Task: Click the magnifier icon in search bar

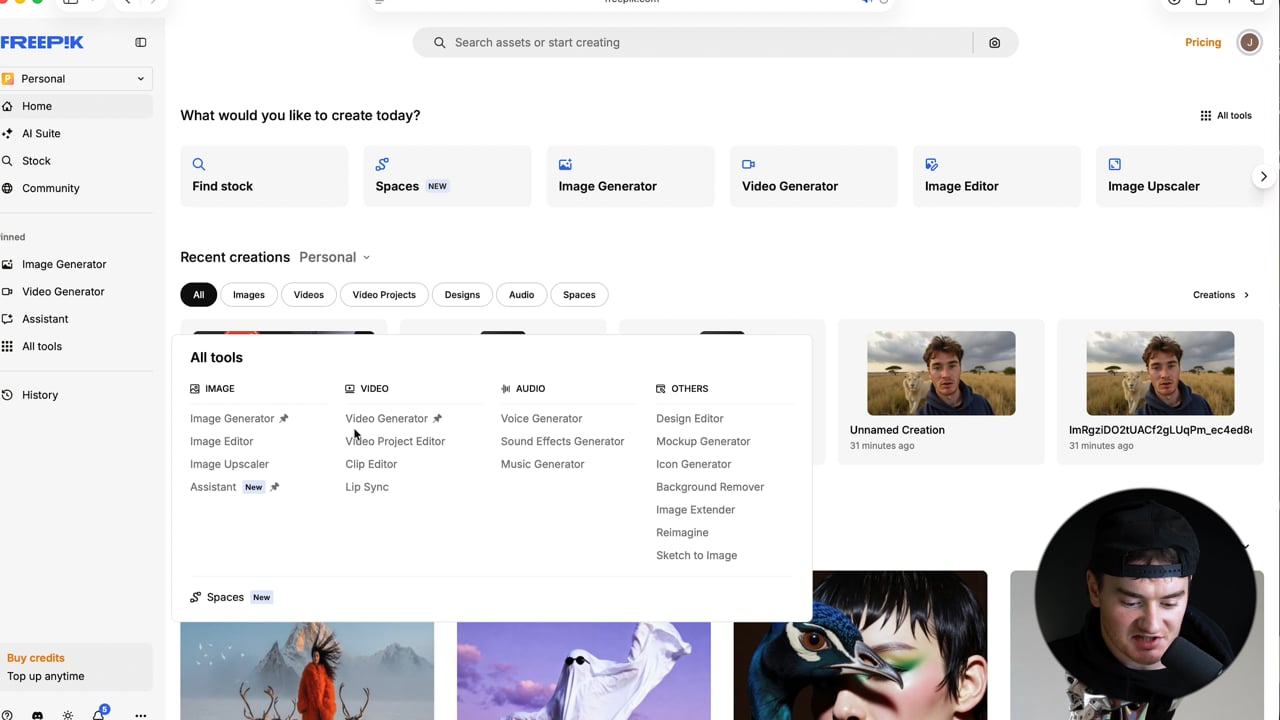Action: 439,43
